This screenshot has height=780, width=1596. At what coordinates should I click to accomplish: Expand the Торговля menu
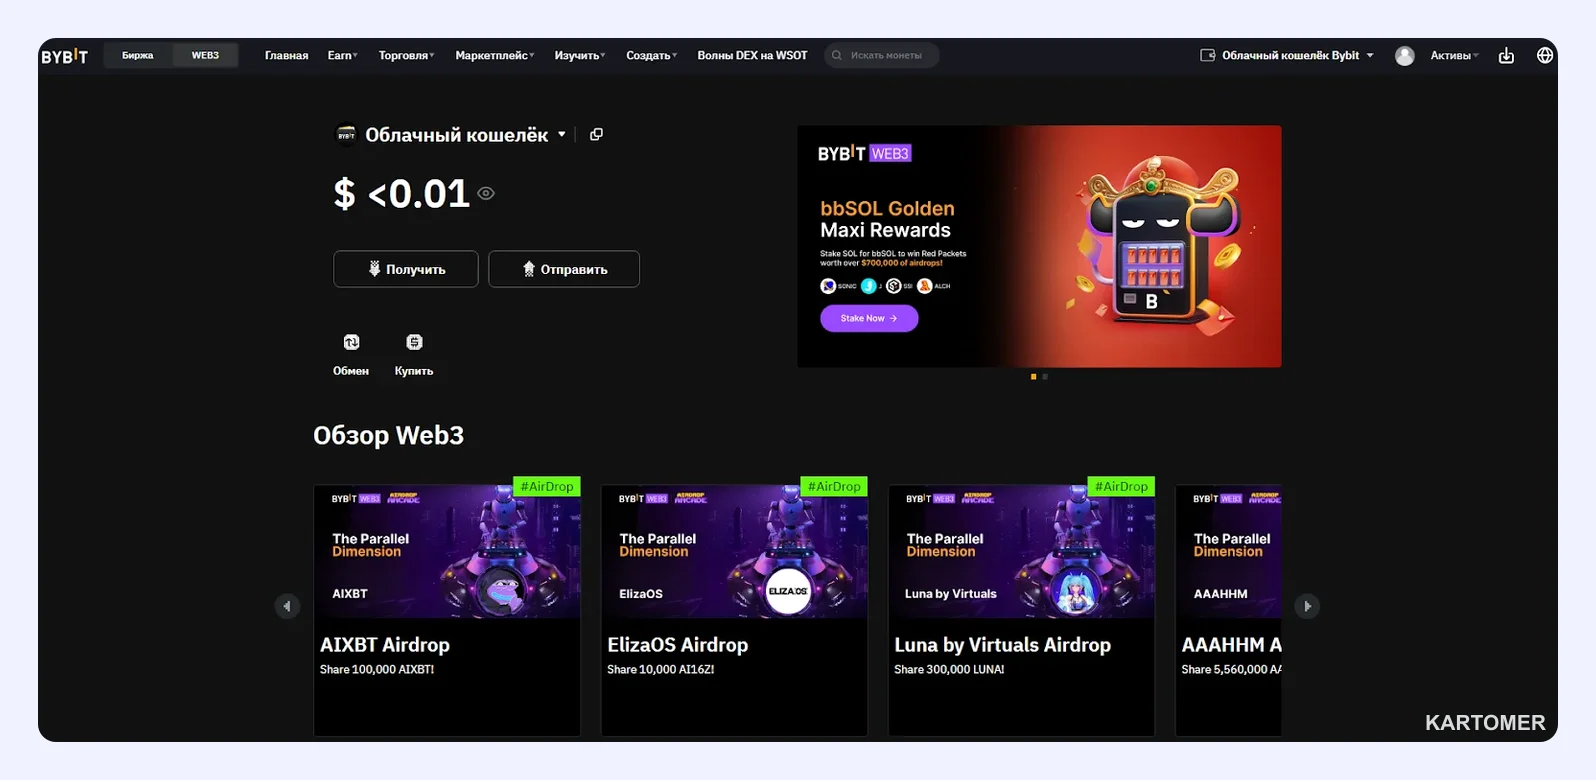point(406,55)
